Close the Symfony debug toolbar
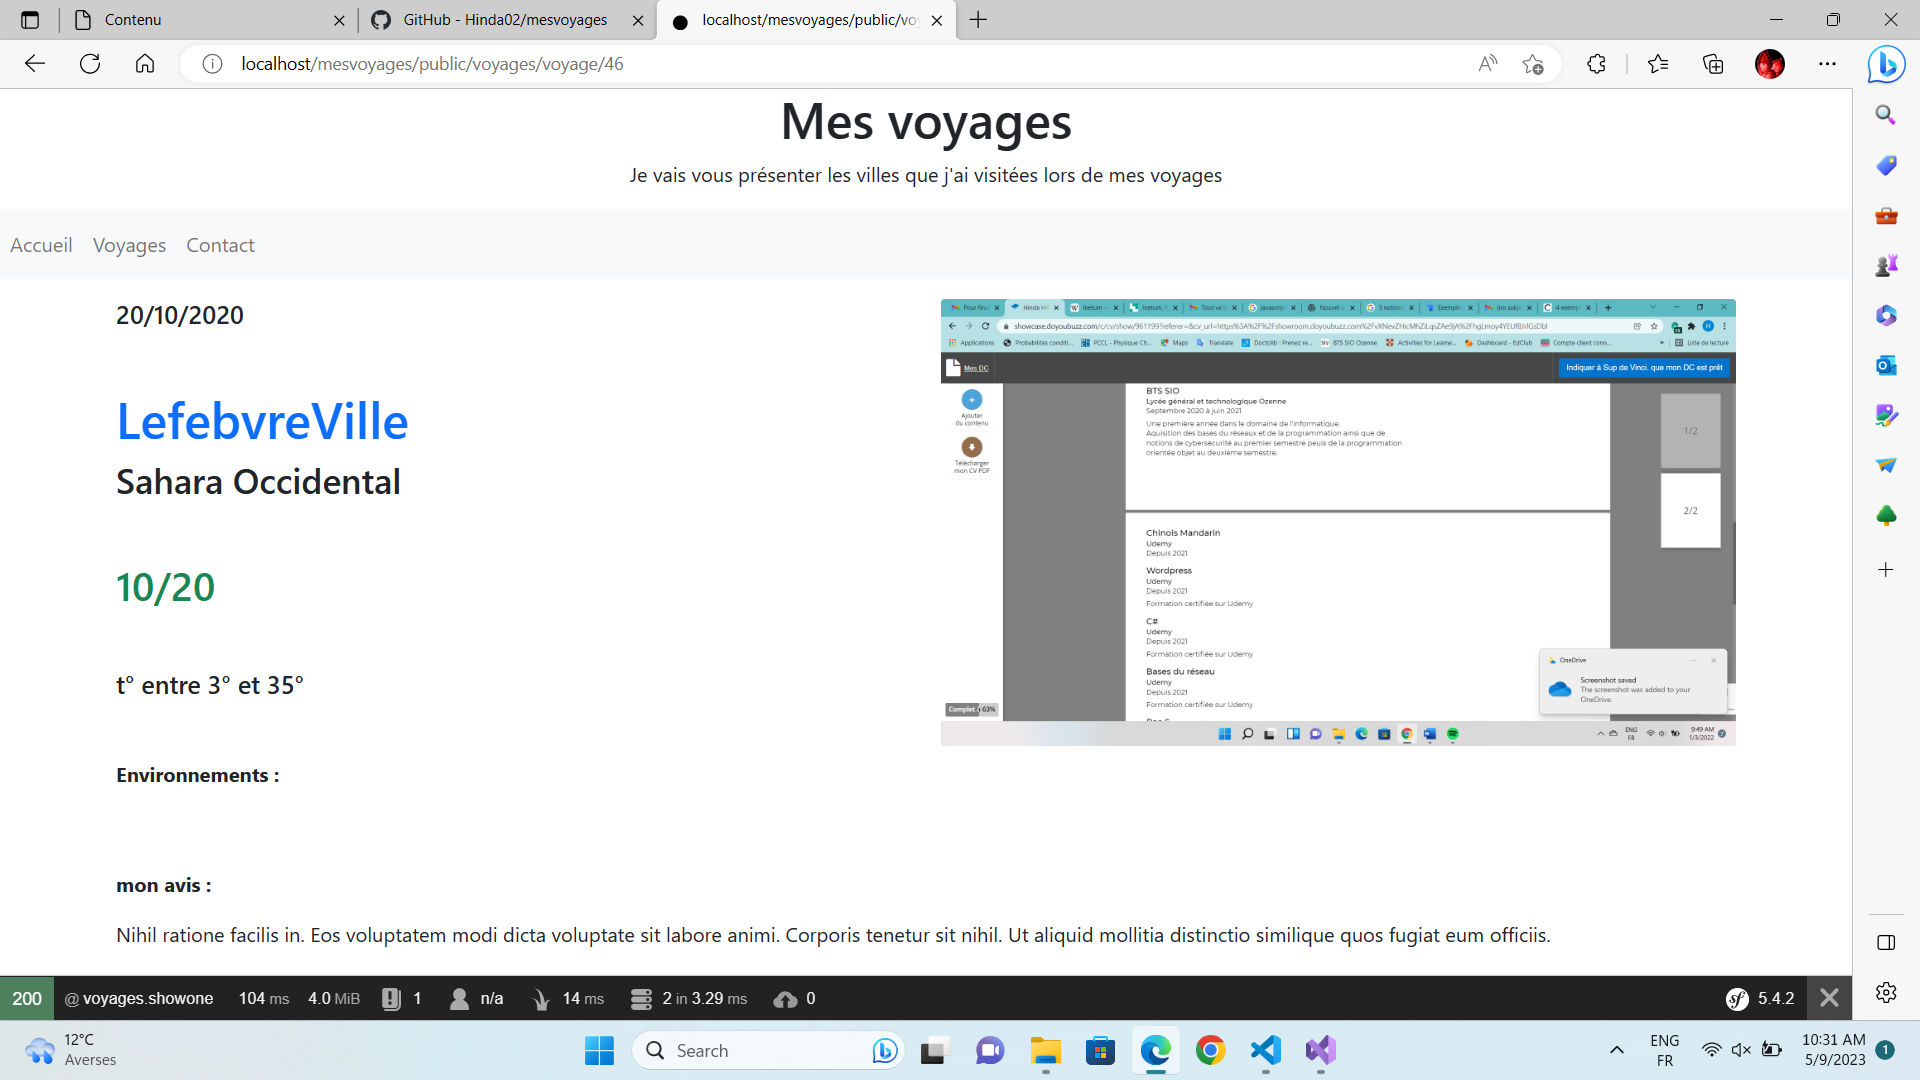 1829,998
